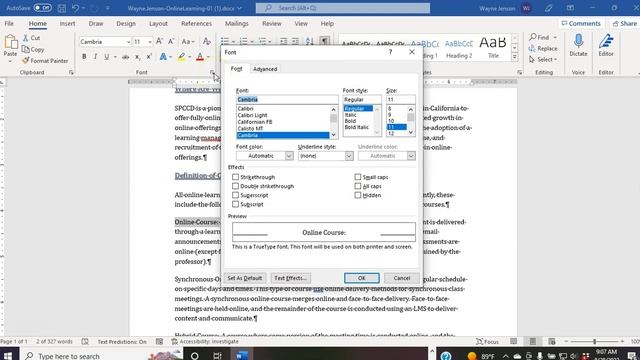Switch to the Advanced tab in Font dialog

pos(265,69)
